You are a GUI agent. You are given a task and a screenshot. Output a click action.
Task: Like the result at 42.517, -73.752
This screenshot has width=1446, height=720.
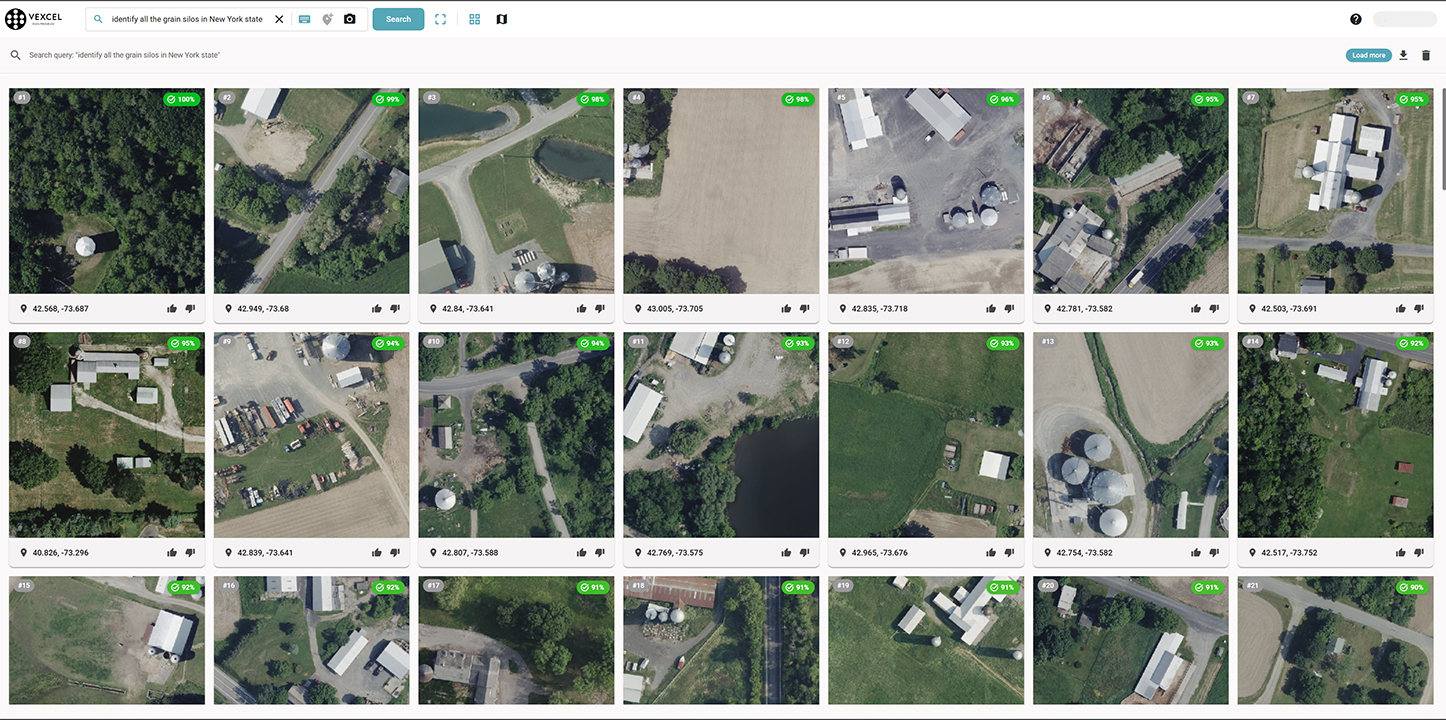pyautogui.click(x=1401, y=552)
